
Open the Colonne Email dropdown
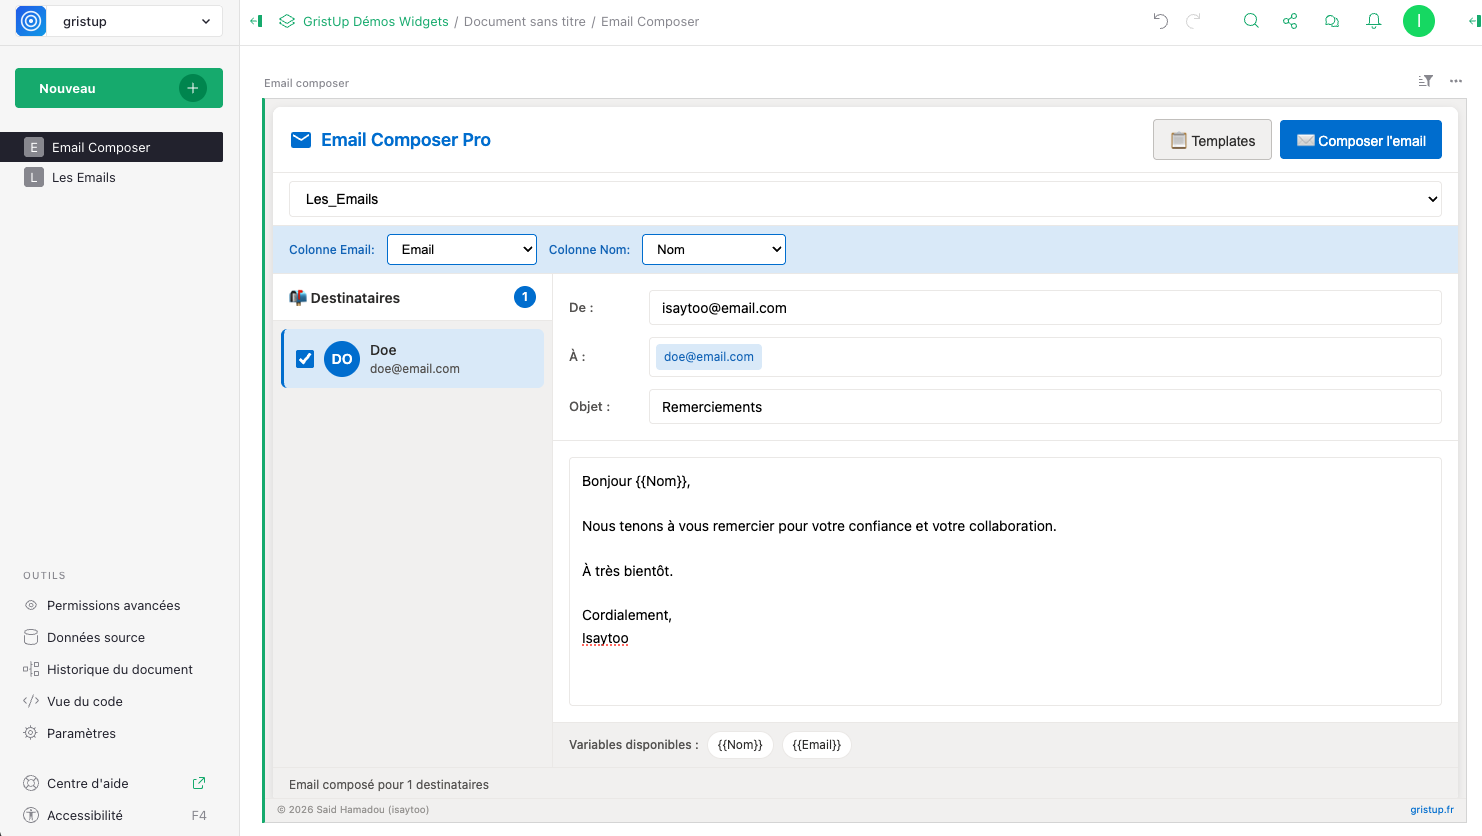click(462, 250)
